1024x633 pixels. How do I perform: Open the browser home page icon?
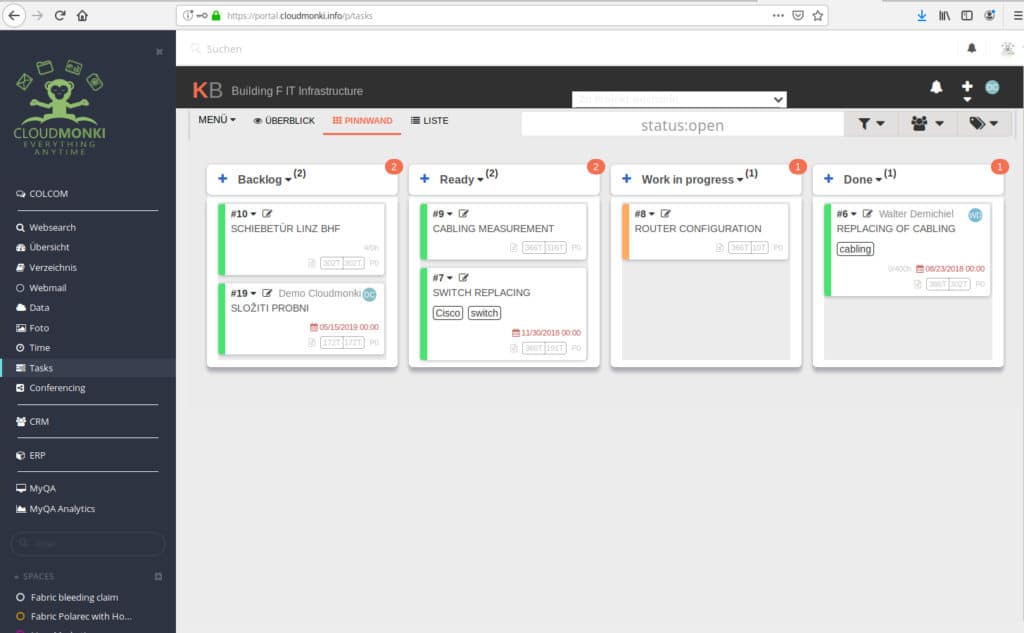coord(82,15)
